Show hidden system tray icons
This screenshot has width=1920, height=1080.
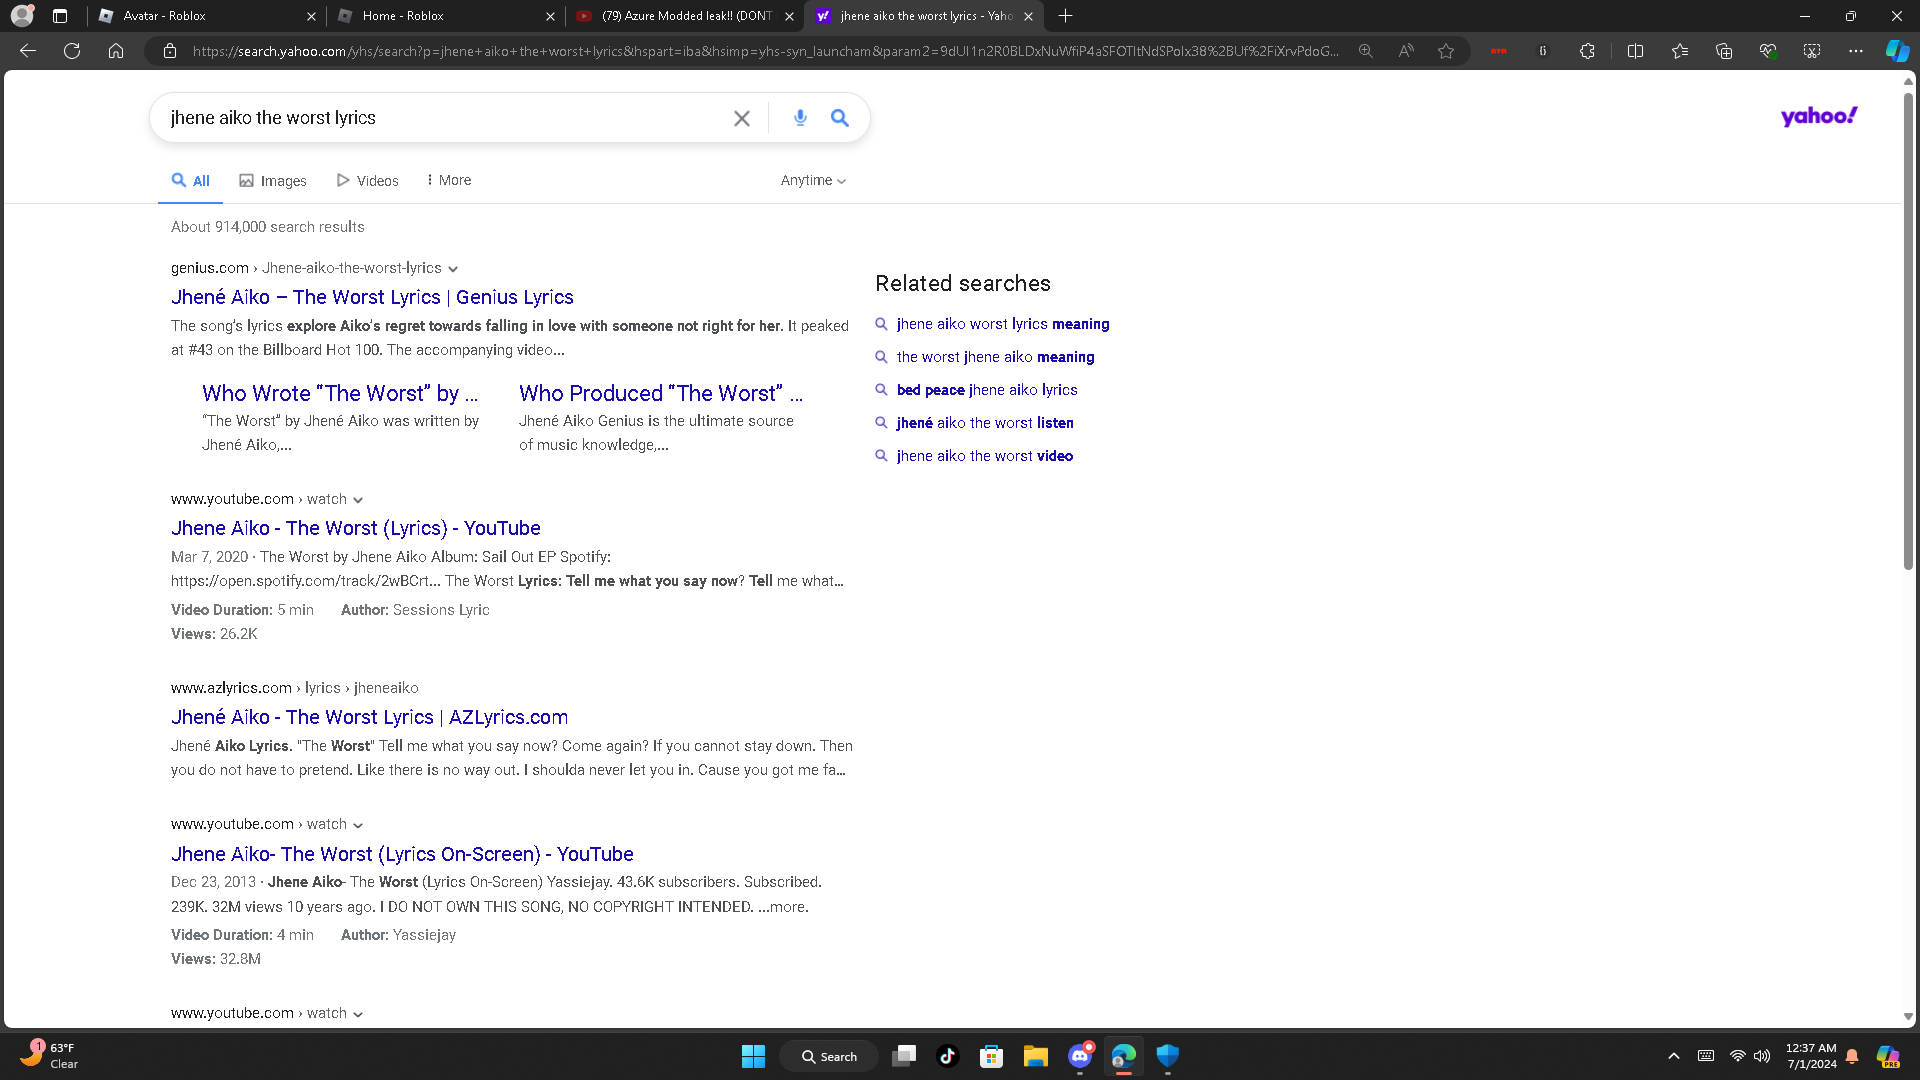pyautogui.click(x=1674, y=1056)
